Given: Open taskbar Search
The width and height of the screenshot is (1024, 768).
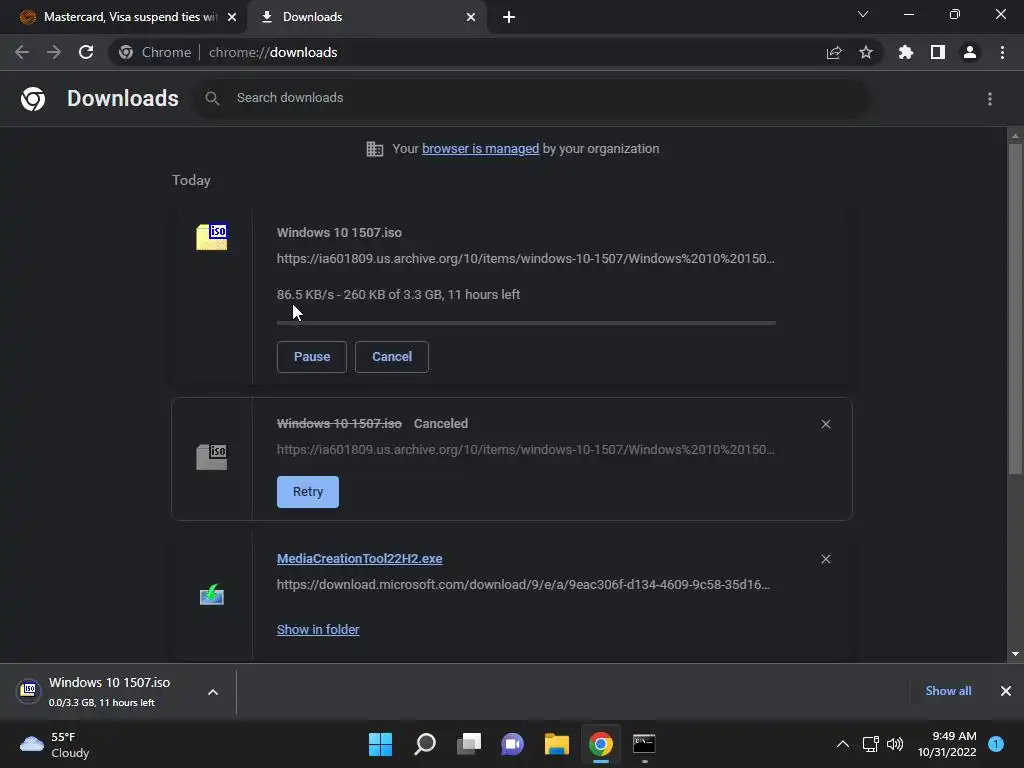Looking at the screenshot, I should pyautogui.click(x=424, y=744).
